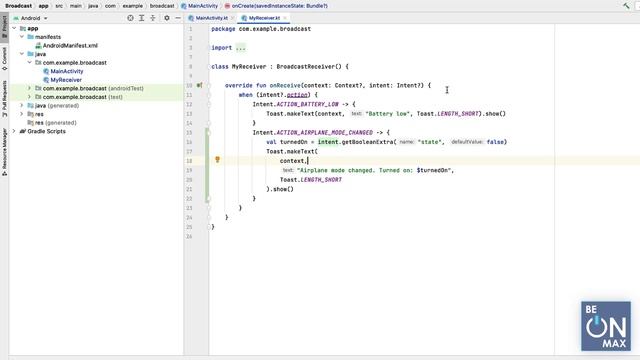This screenshot has width=640, height=360.
Task: Open the Project tool window tab
Action: 4,27
